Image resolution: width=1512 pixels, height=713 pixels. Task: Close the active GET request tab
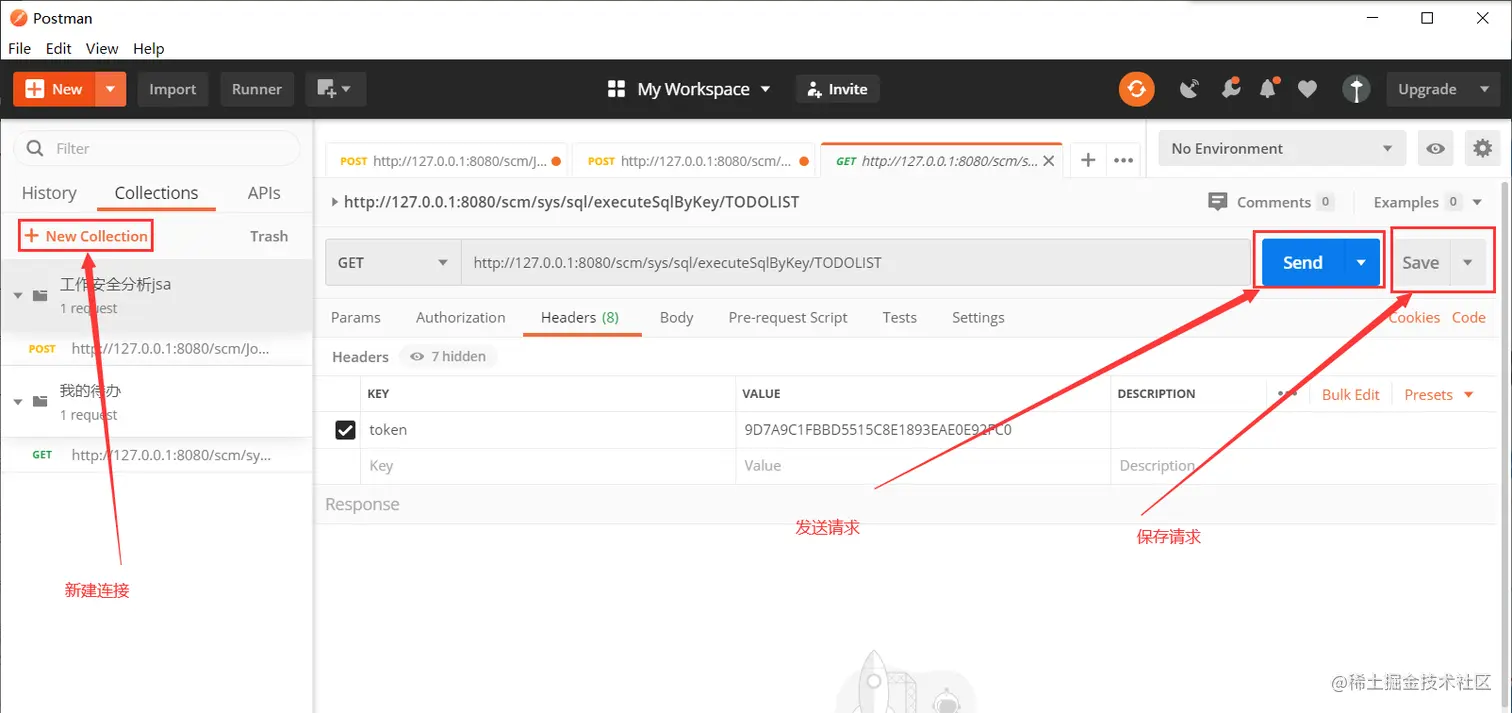1049,160
